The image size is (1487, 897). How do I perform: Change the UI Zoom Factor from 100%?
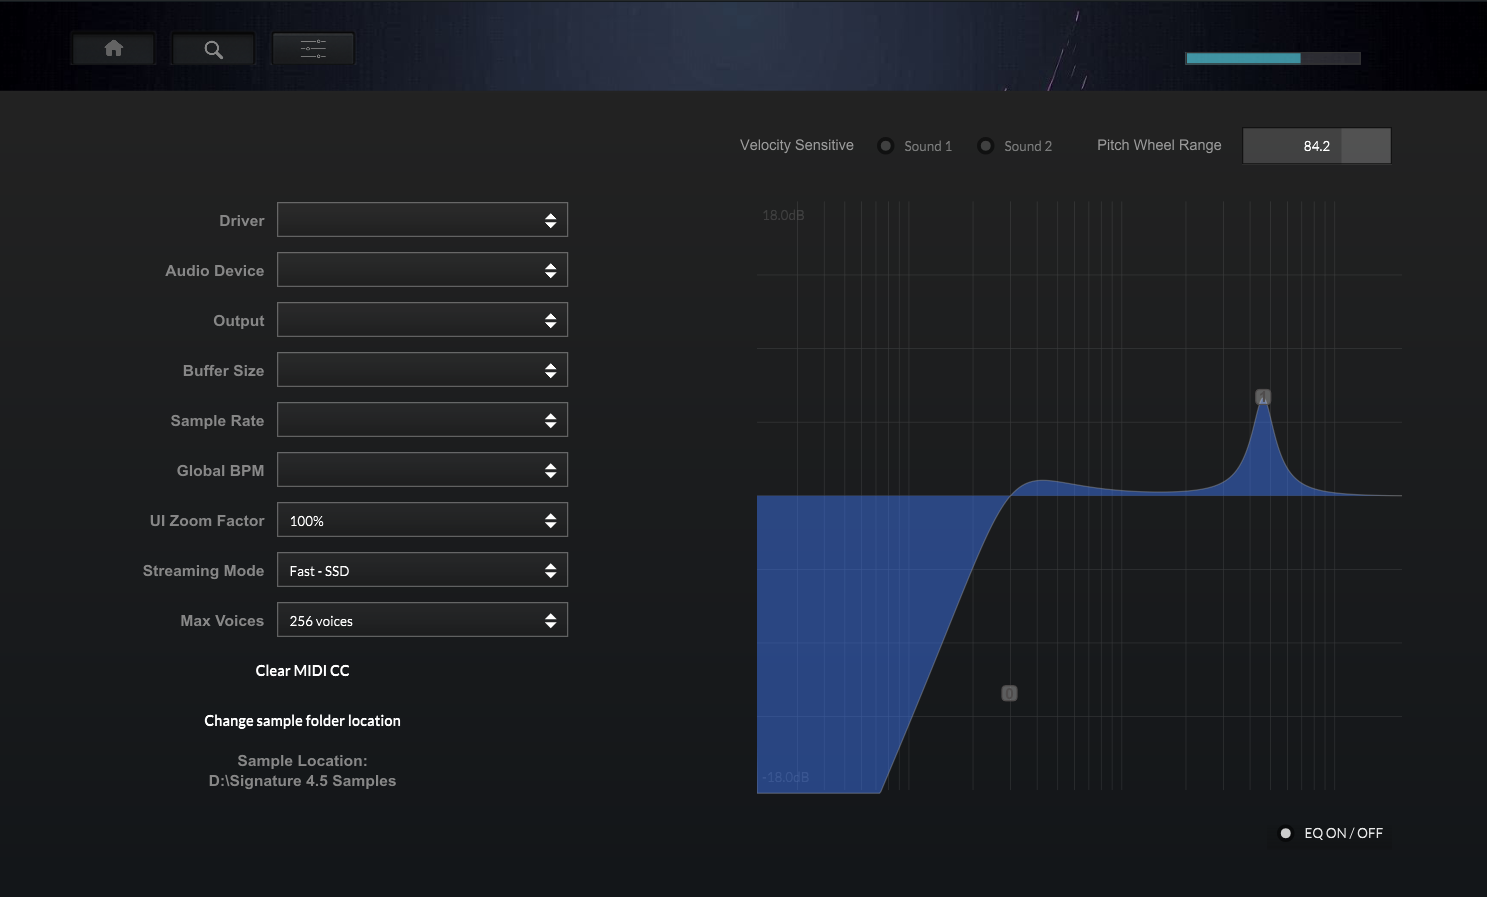click(422, 520)
